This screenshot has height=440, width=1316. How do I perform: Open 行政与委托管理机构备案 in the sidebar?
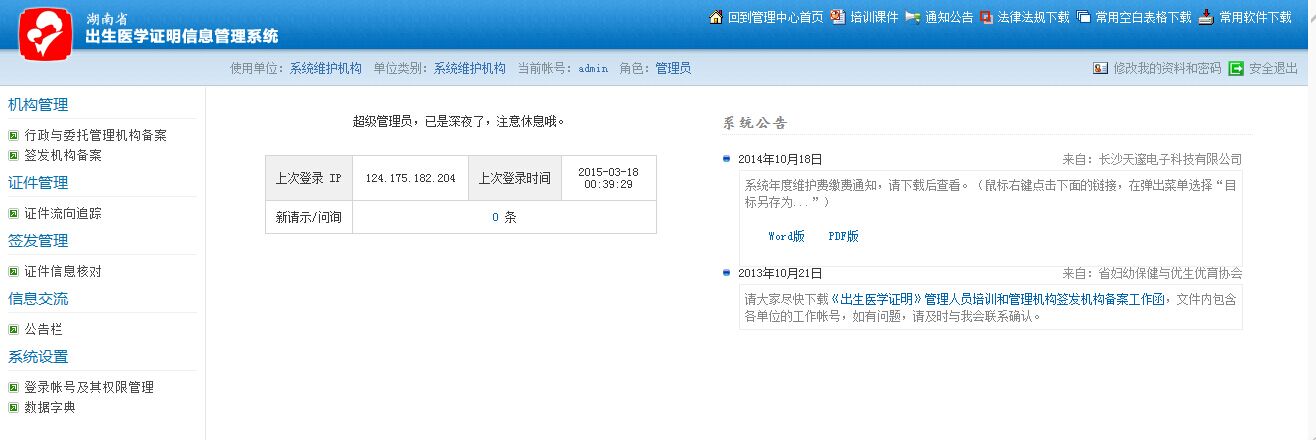tap(95, 135)
